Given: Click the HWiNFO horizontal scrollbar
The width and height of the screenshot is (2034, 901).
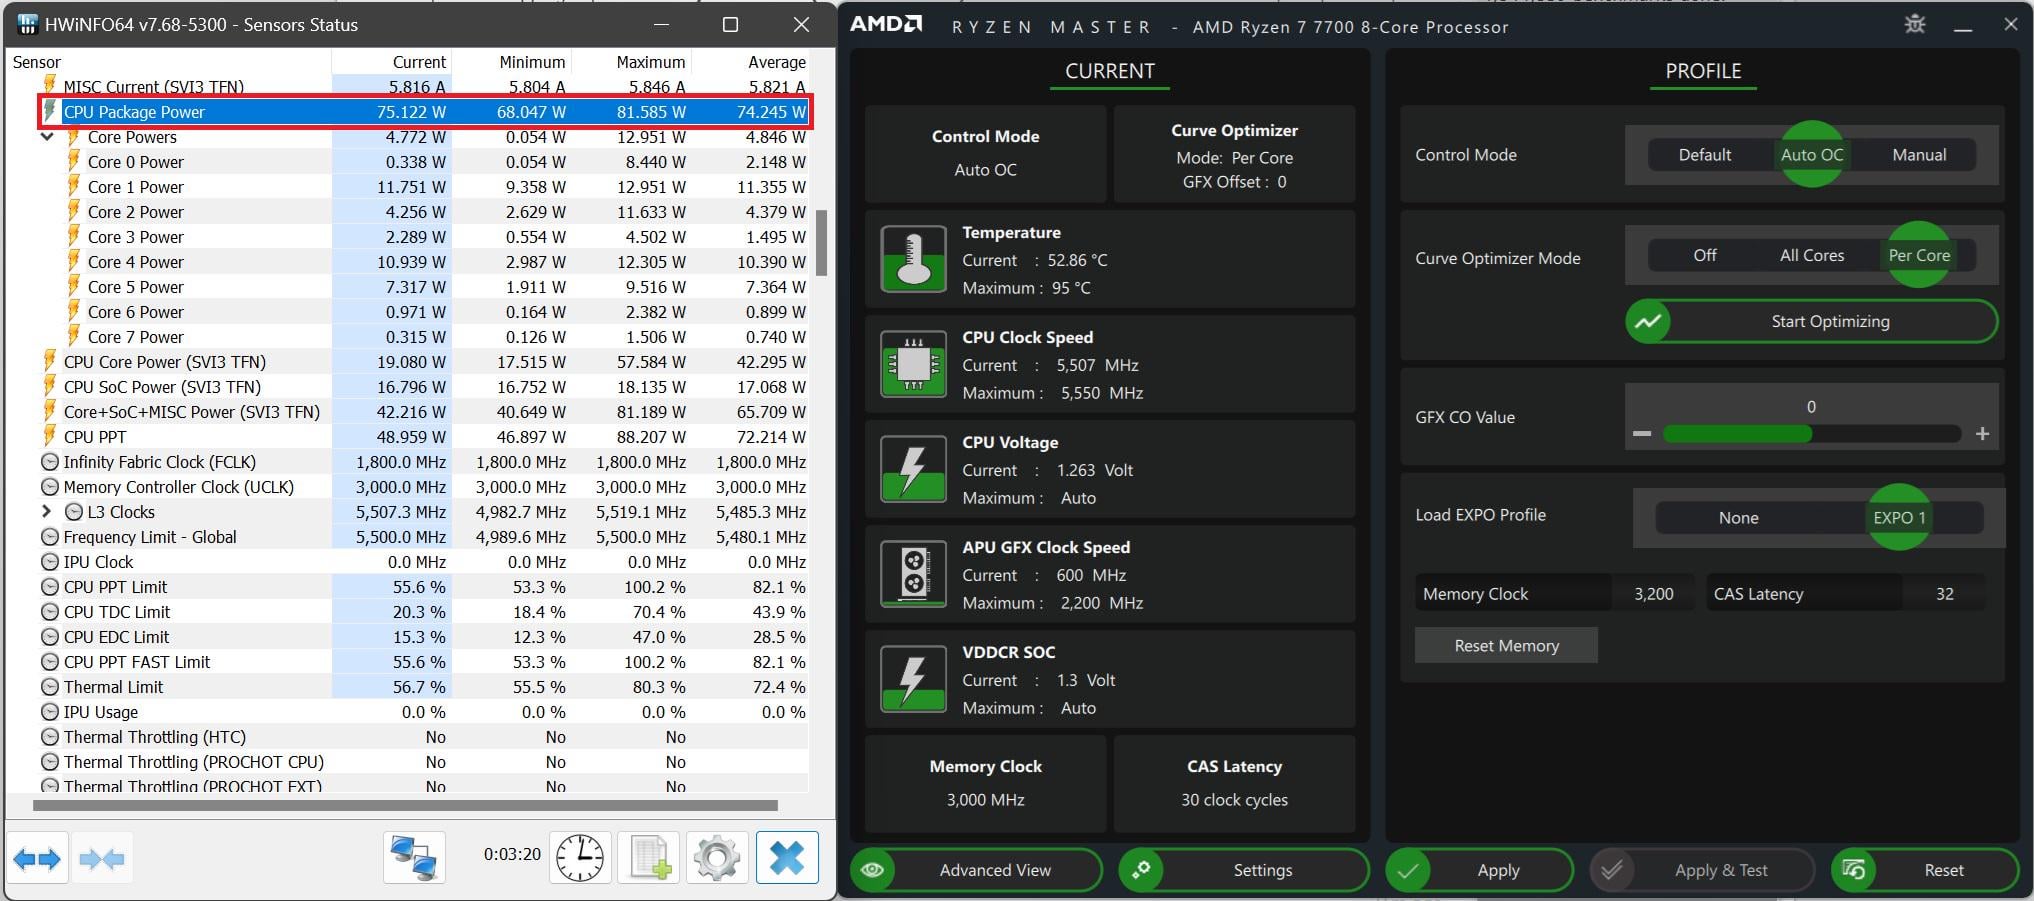Looking at the screenshot, I should pyautogui.click(x=405, y=805).
